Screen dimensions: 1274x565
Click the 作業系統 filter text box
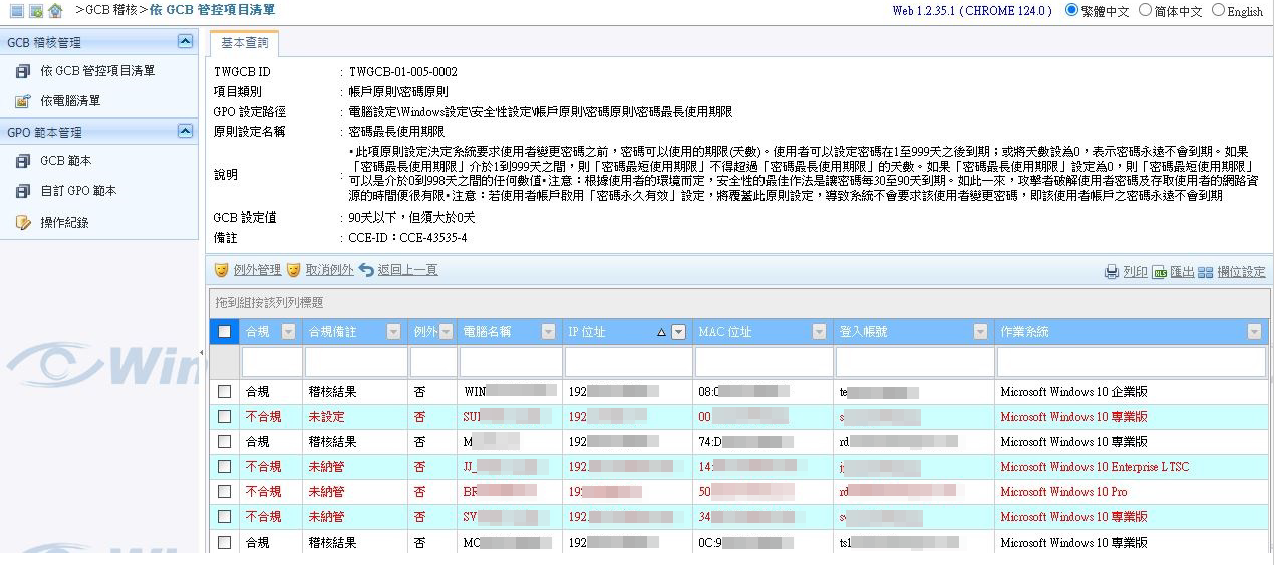tap(1131, 362)
